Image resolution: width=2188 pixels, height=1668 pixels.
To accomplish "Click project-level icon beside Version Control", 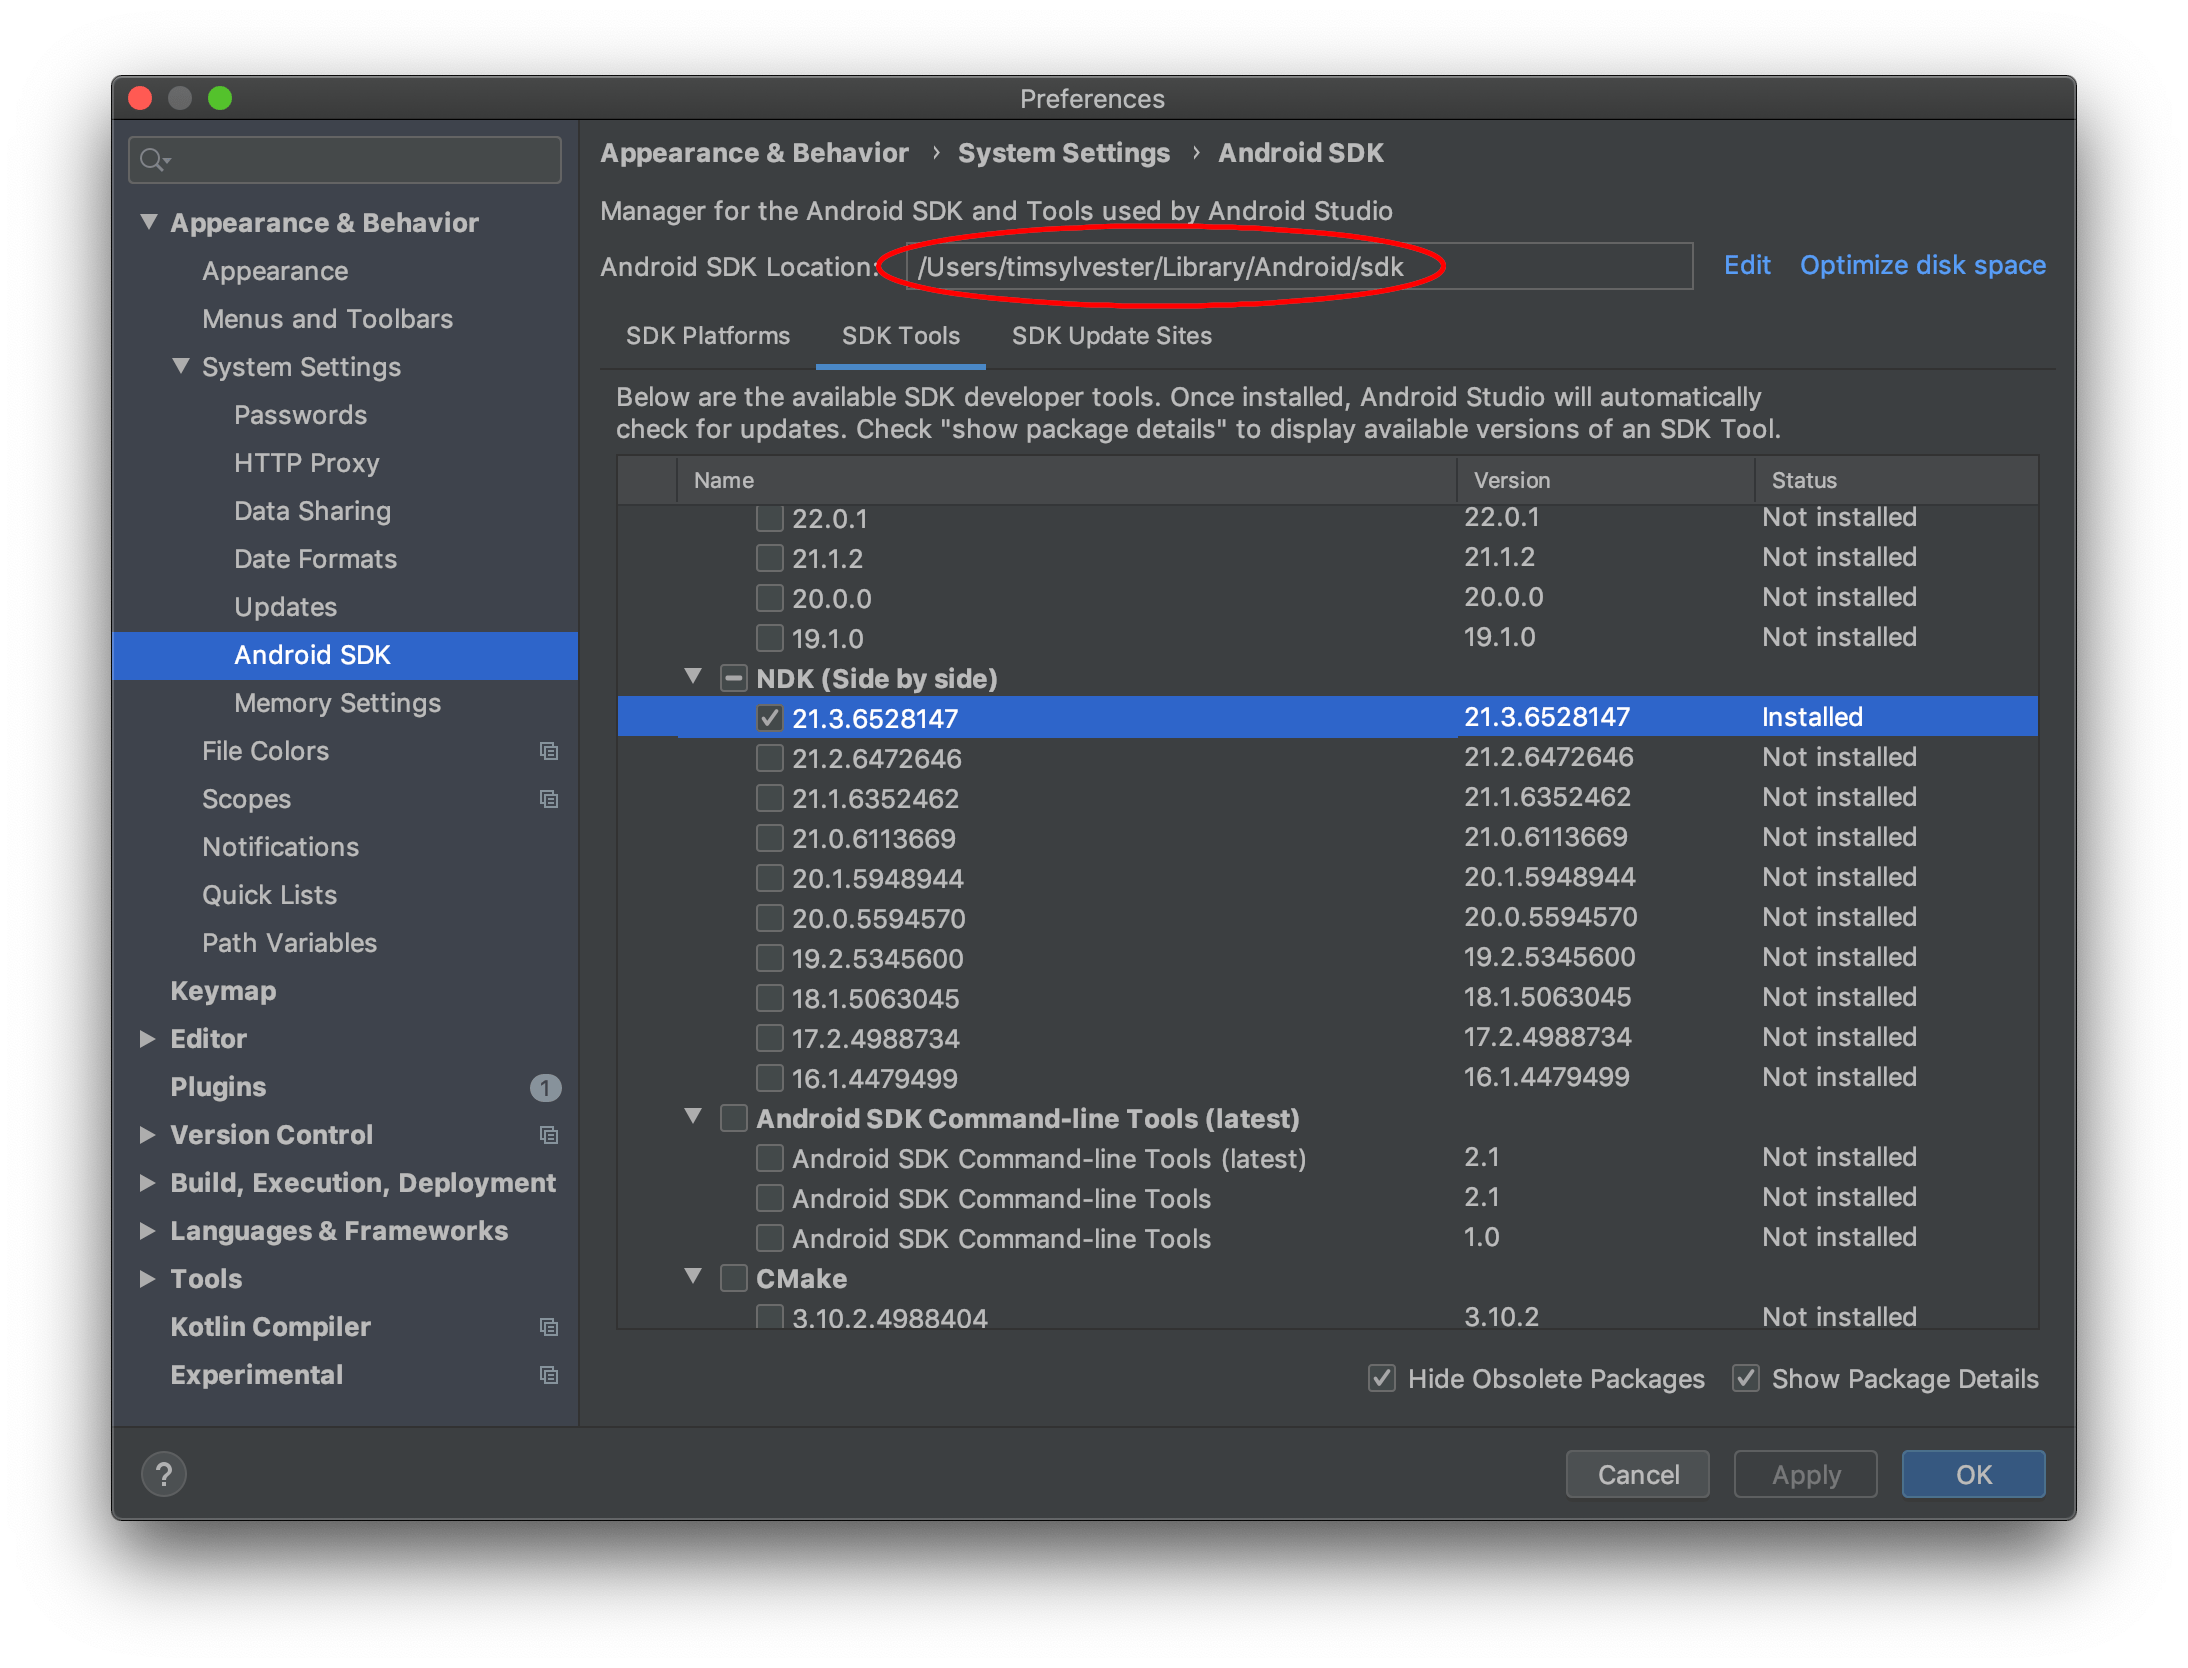I will pos(548,1135).
